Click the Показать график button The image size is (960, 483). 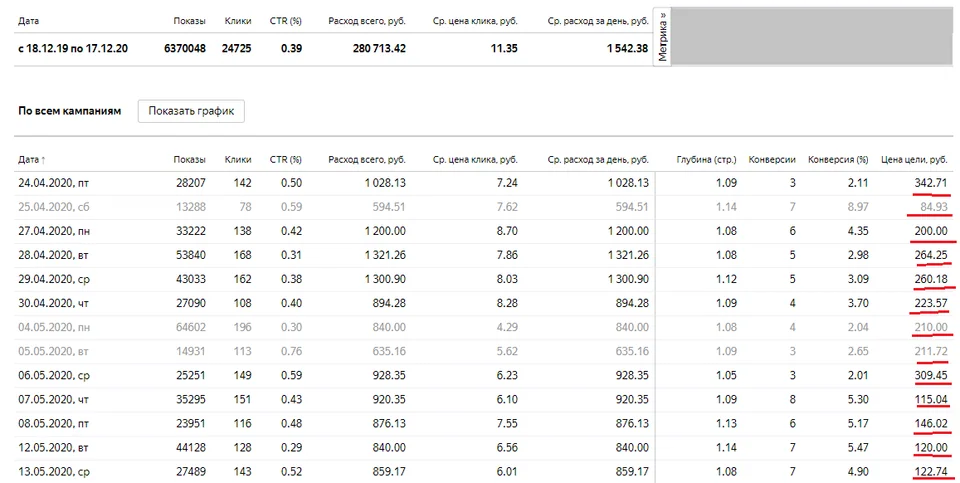click(191, 111)
